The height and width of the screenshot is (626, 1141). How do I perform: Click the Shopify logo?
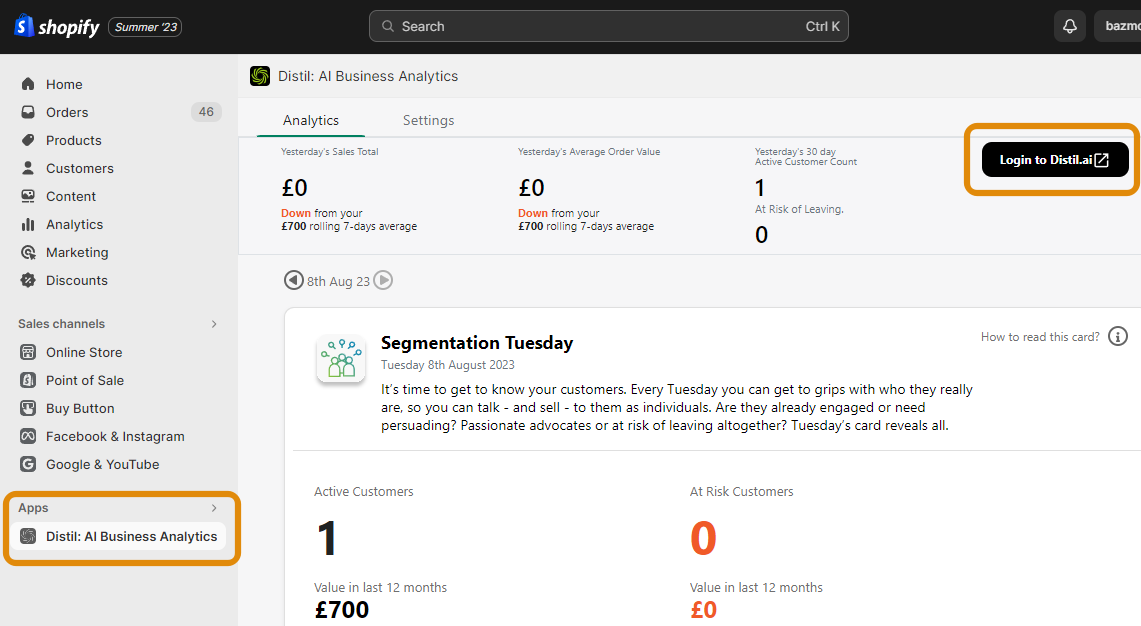coord(57,27)
